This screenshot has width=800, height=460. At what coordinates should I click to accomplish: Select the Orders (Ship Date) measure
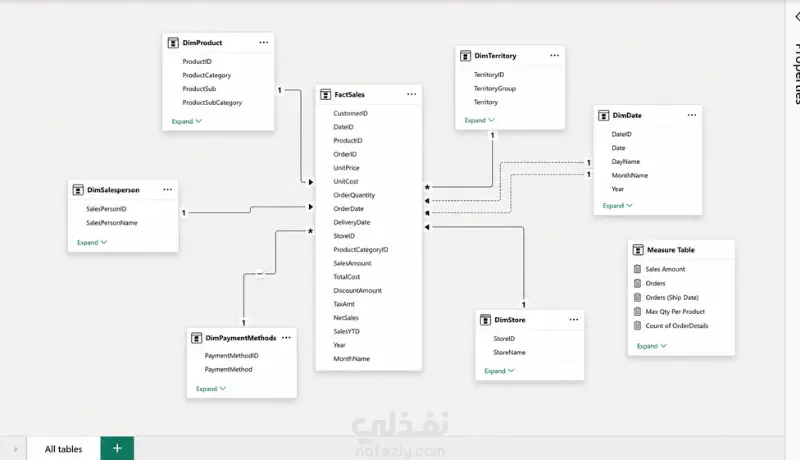click(672, 297)
